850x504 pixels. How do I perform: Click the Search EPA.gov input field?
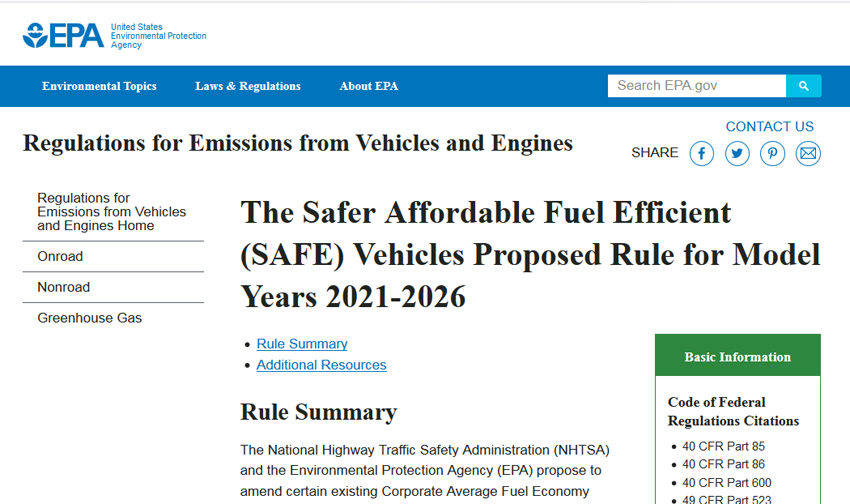pos(697,86)
